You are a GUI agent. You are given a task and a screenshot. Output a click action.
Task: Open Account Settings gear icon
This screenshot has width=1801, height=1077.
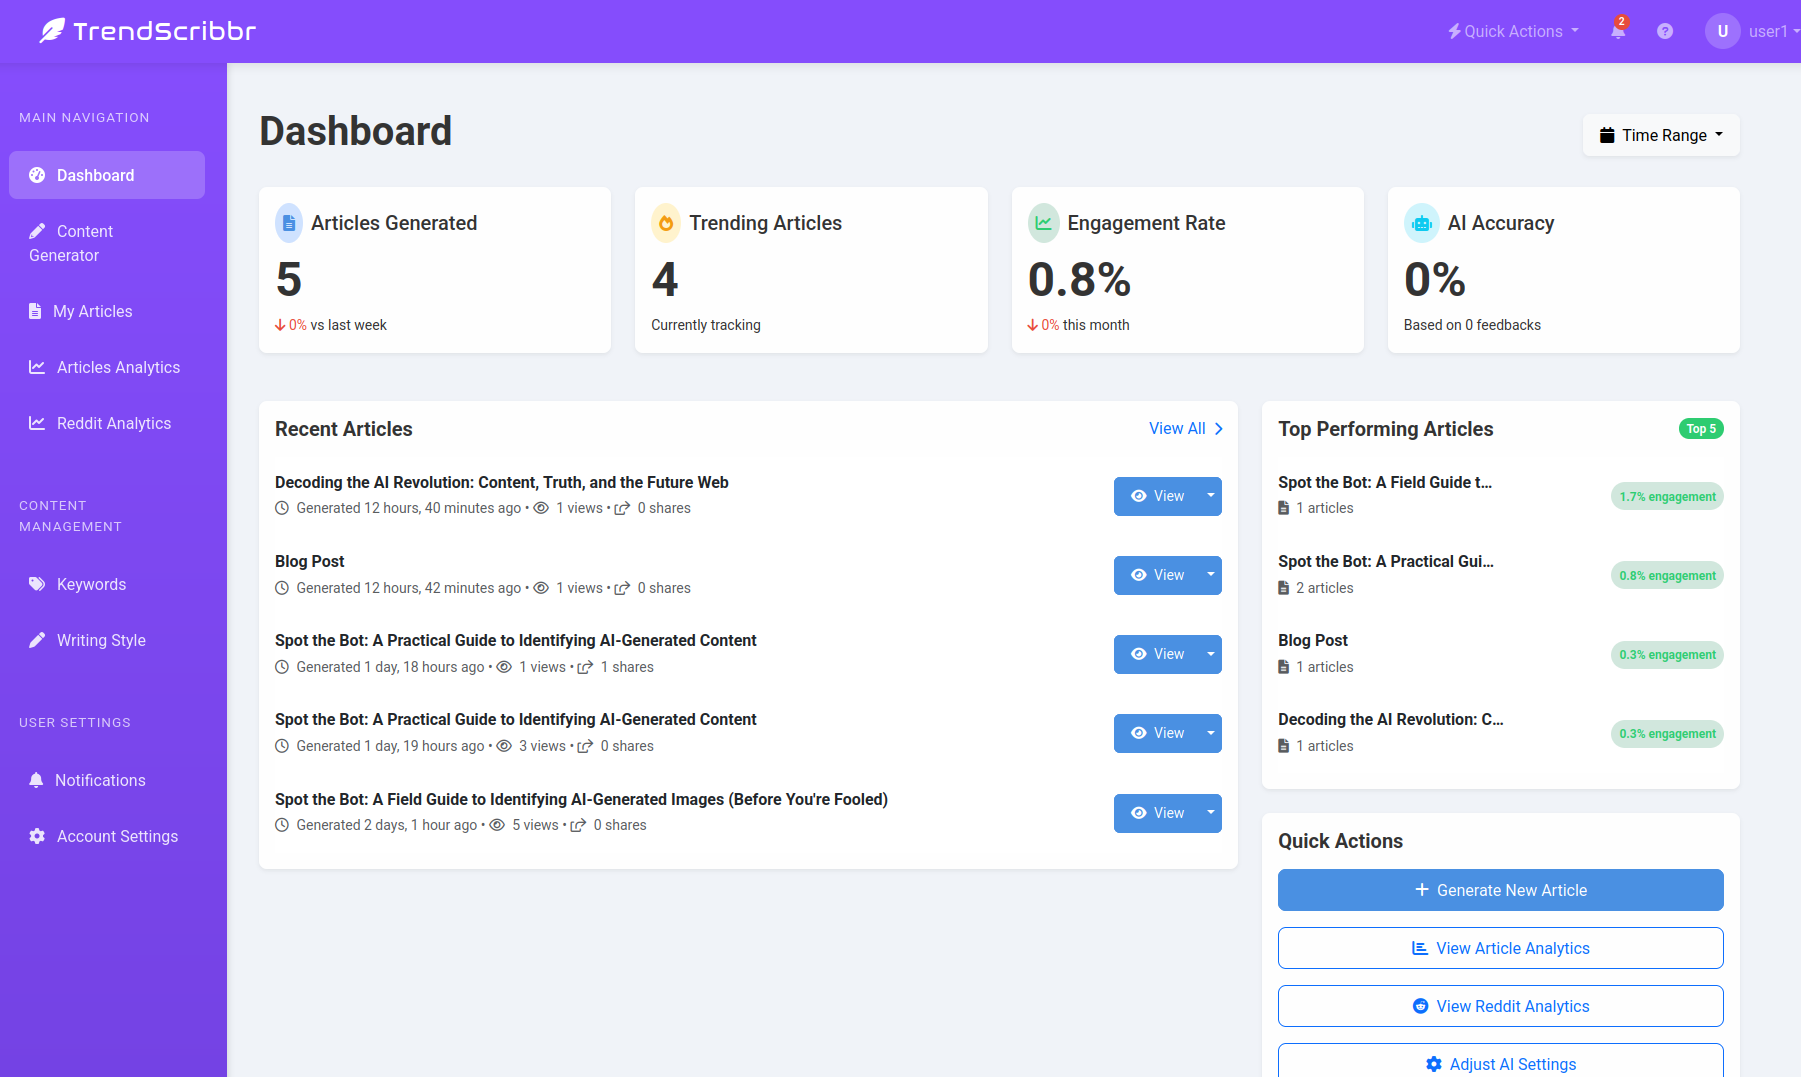pyautogui.click(x=37, y=836)
